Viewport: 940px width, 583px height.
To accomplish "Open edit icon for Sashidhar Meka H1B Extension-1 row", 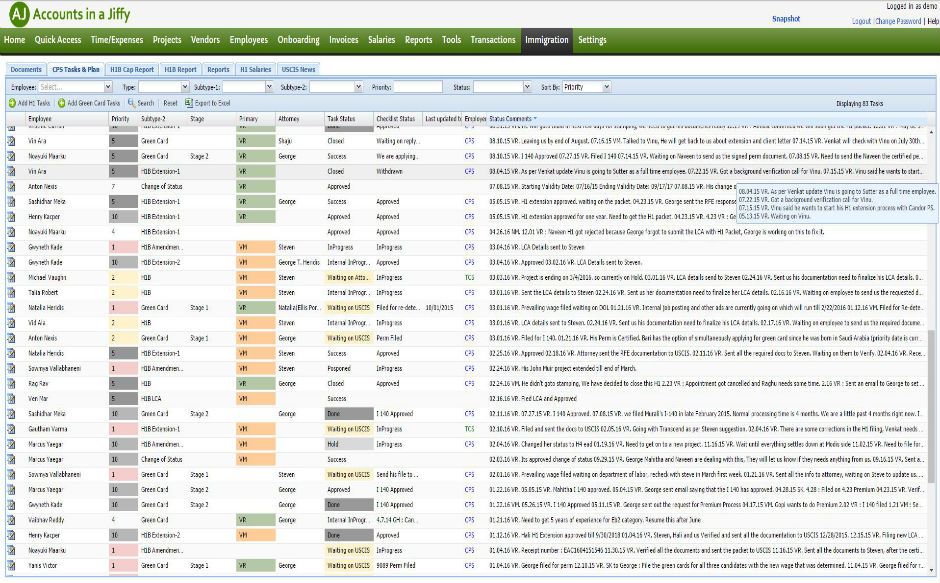I will coord(11,202).
